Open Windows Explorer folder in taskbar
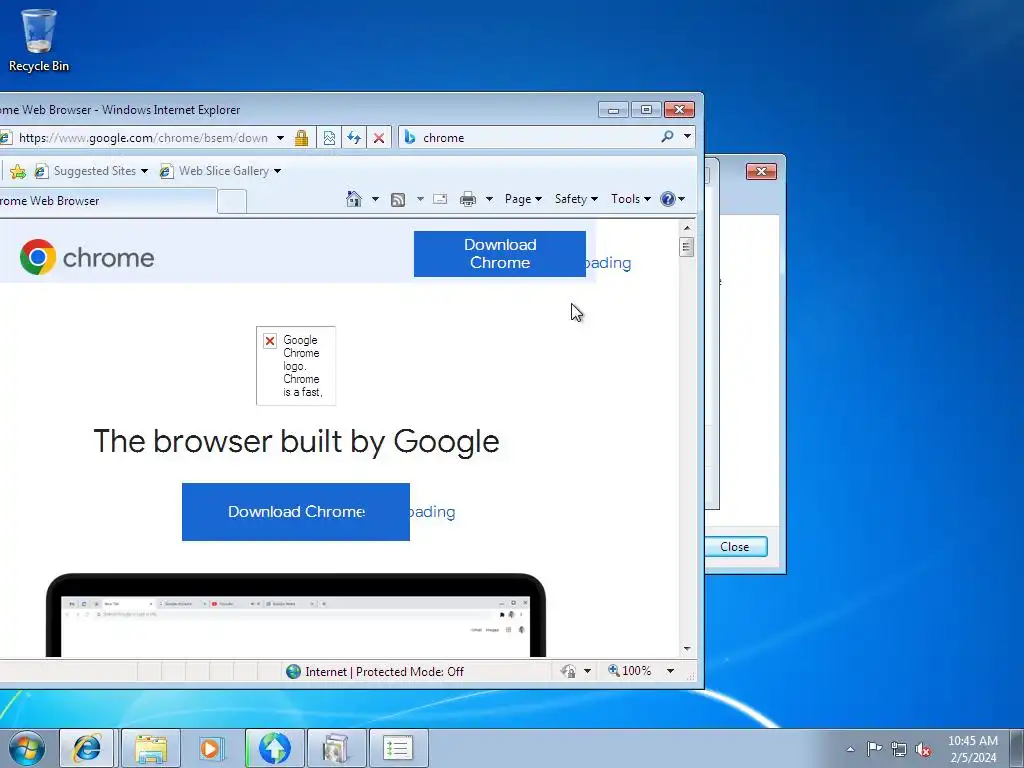1024x768 pixels. tap(151, 748)
